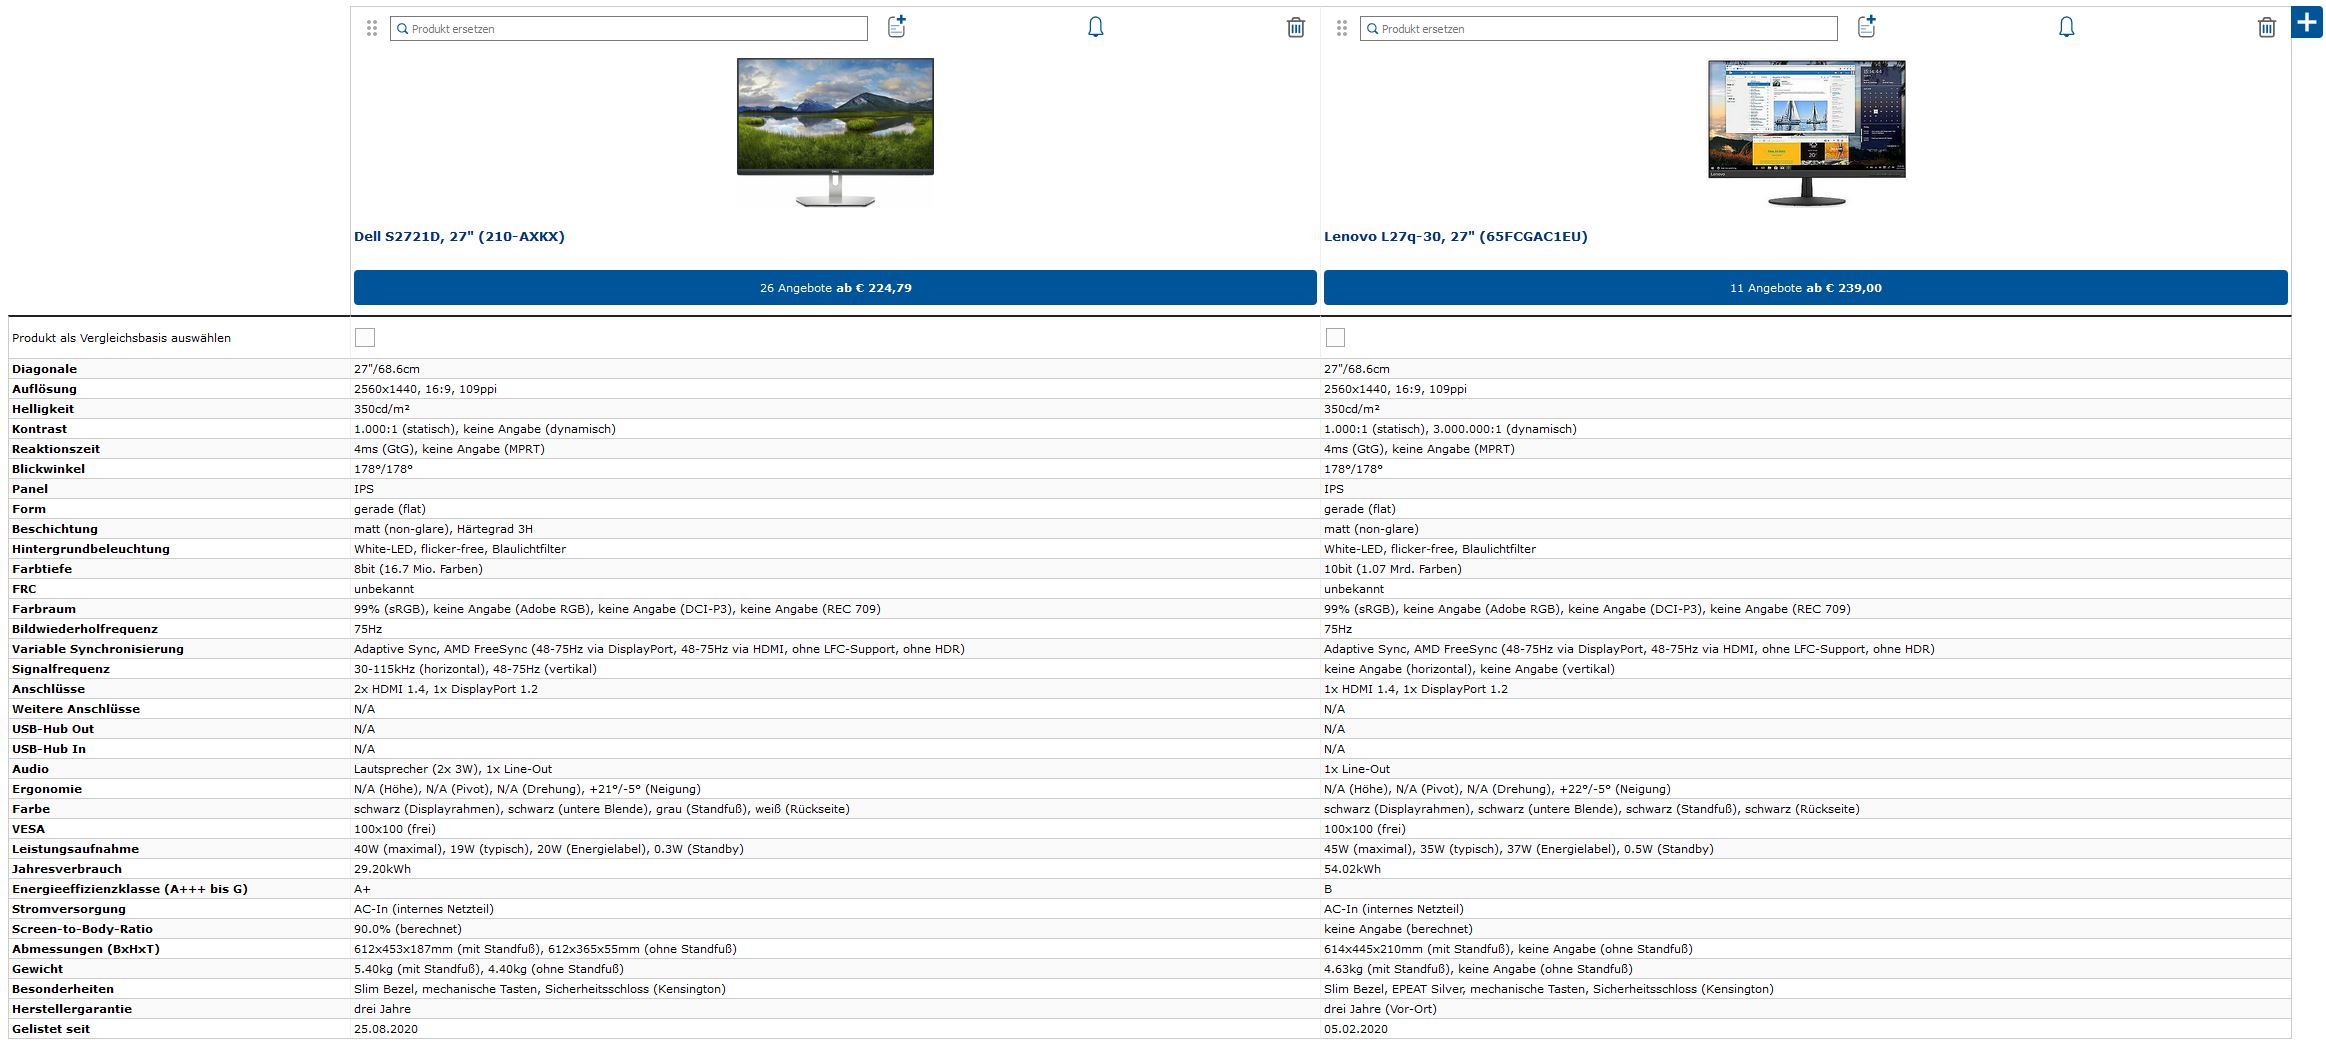2326x1046 pixels.
Task: Click the 'Panel' row label
Action: click(x=30, y=489)
